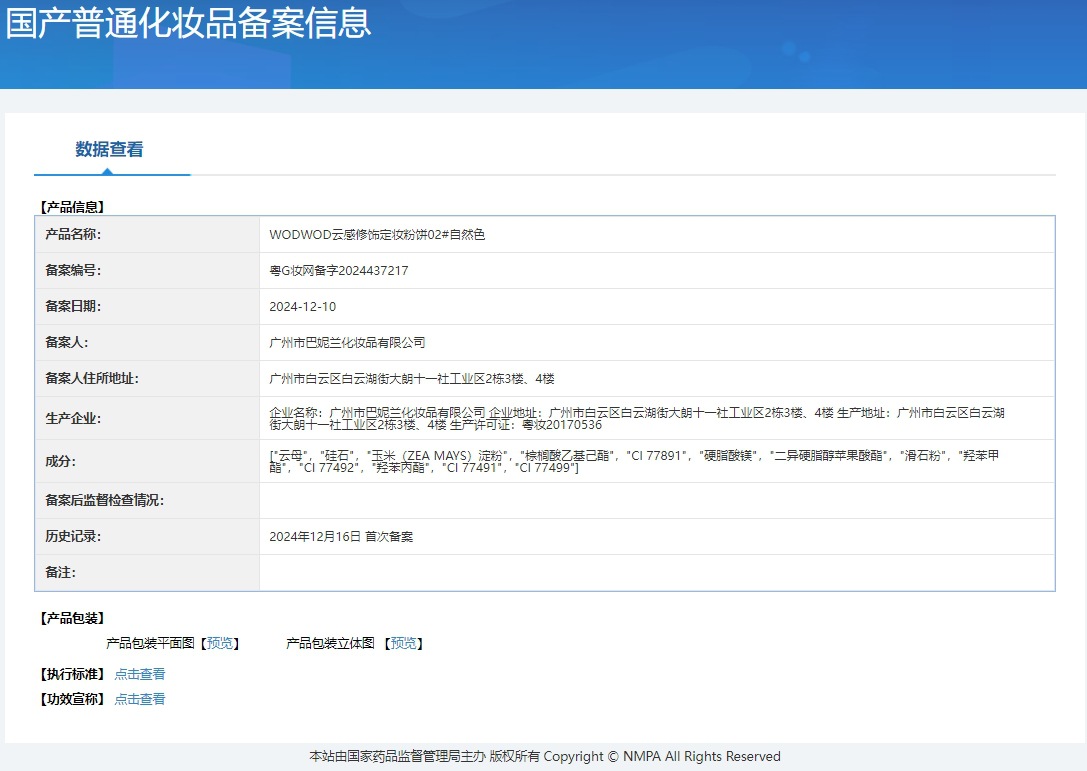
Task: Click the 备案人 label cell
Action: [x=148, y=343]
